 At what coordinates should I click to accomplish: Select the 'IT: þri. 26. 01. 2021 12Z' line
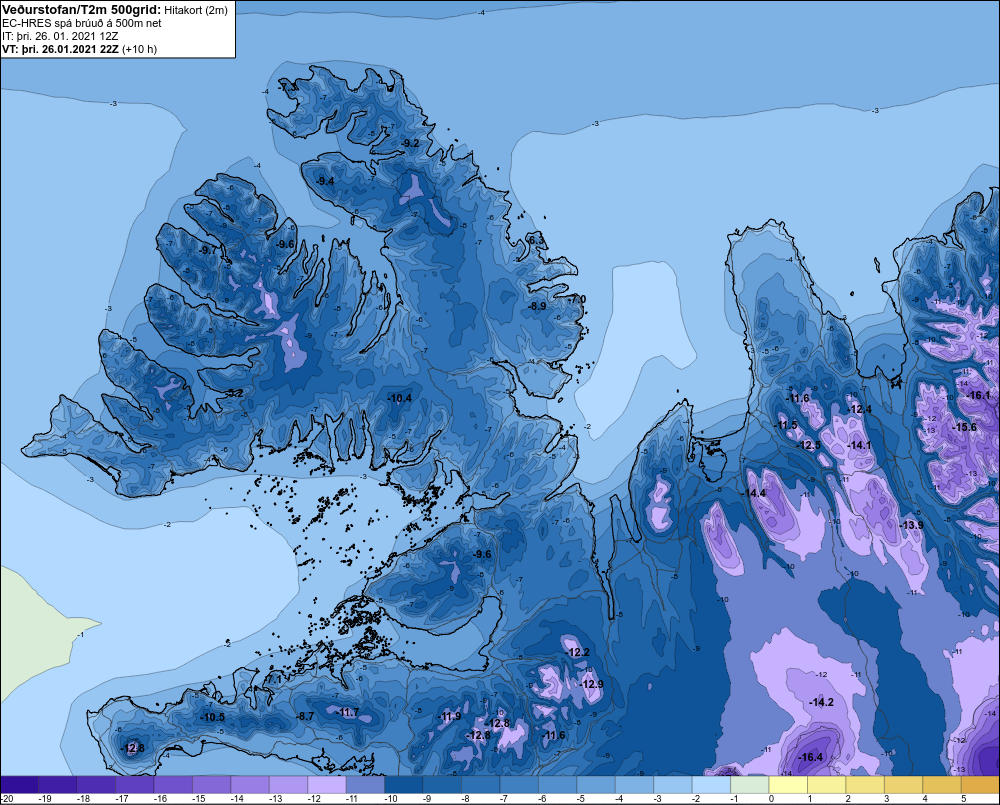[x=60, y=36]
